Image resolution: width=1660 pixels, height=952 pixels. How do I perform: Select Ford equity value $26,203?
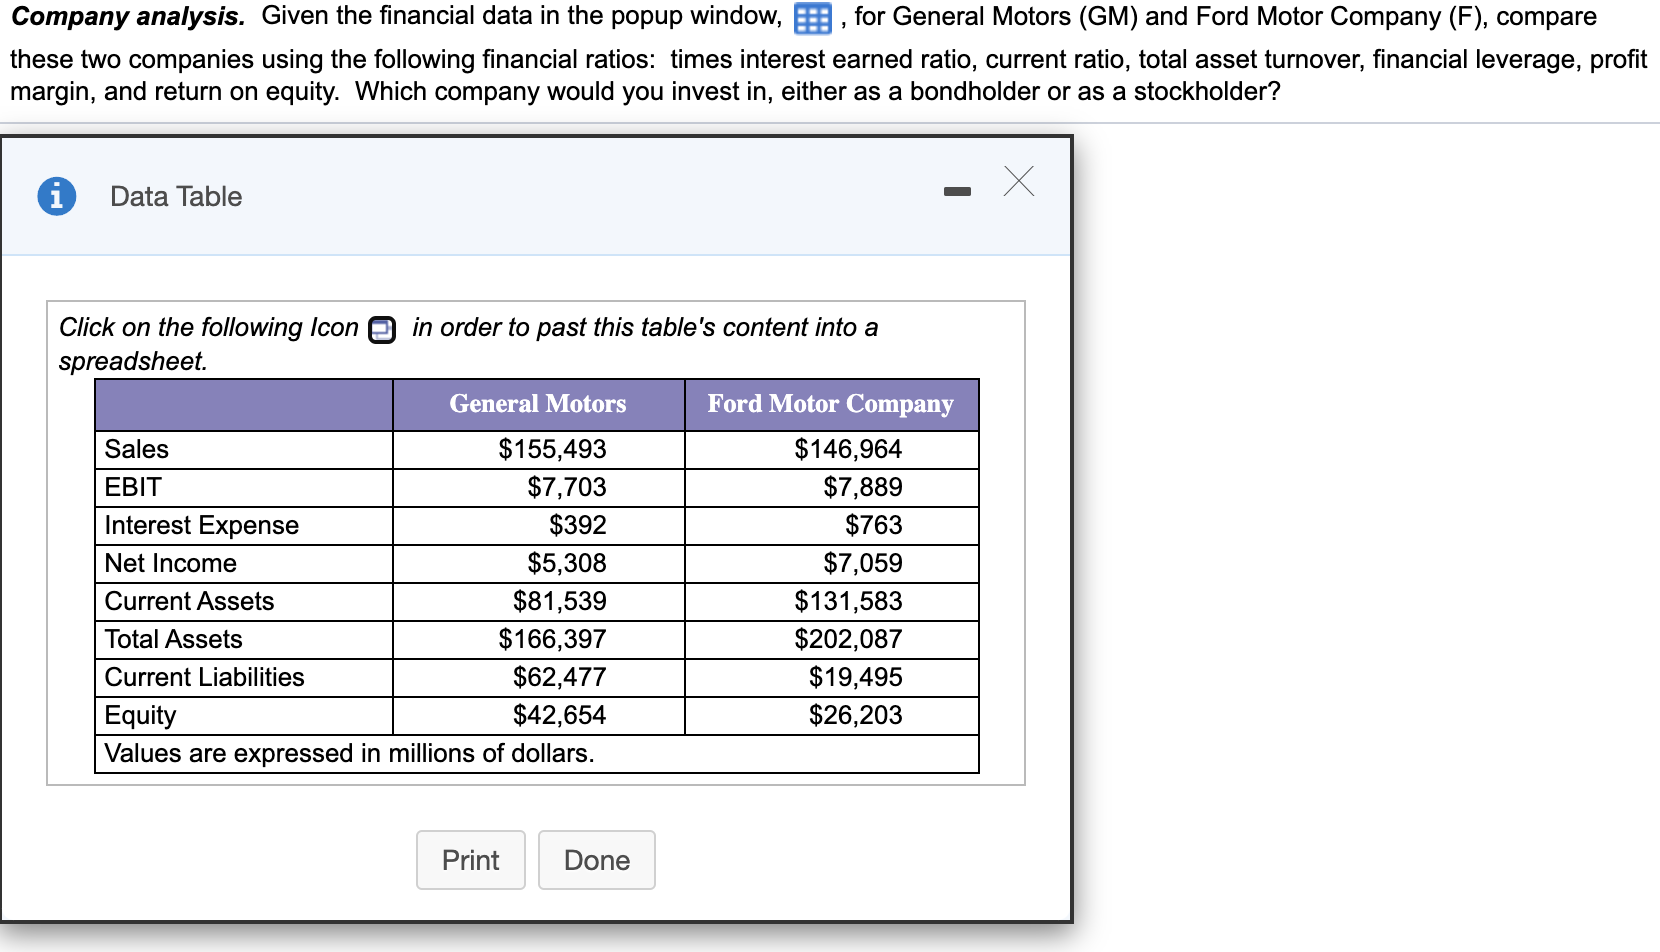(x=856, y=715)
